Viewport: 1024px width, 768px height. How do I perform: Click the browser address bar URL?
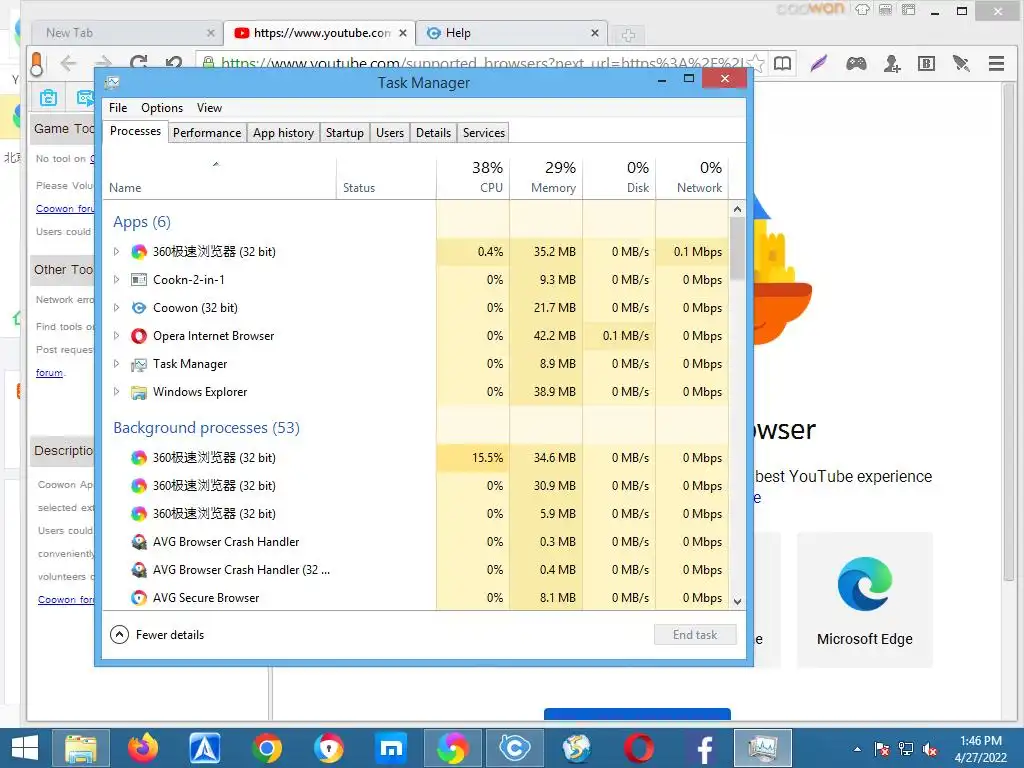click(x=482, y=63)
